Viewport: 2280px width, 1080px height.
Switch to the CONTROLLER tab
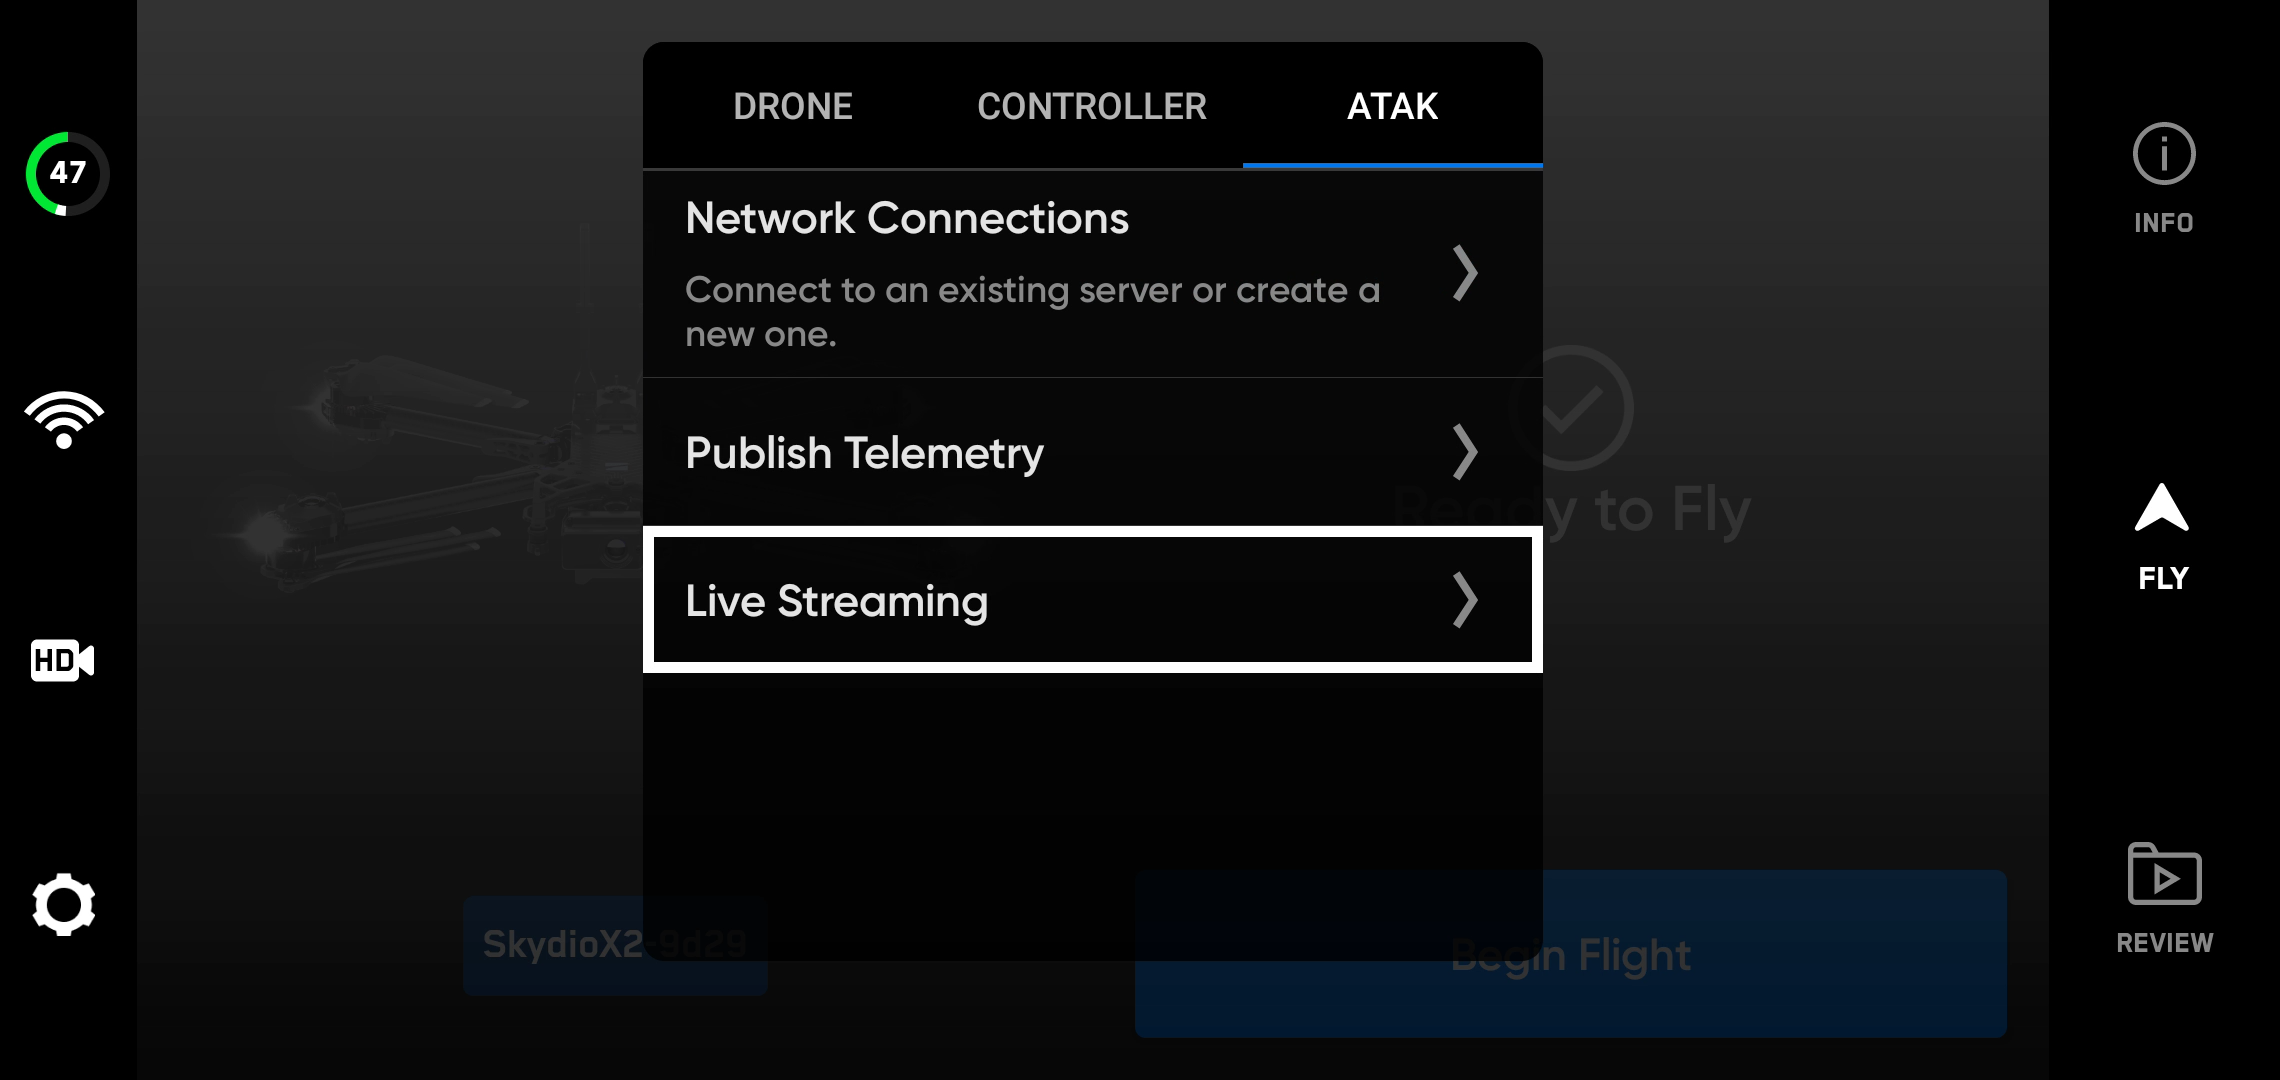tap(1091, 105)
